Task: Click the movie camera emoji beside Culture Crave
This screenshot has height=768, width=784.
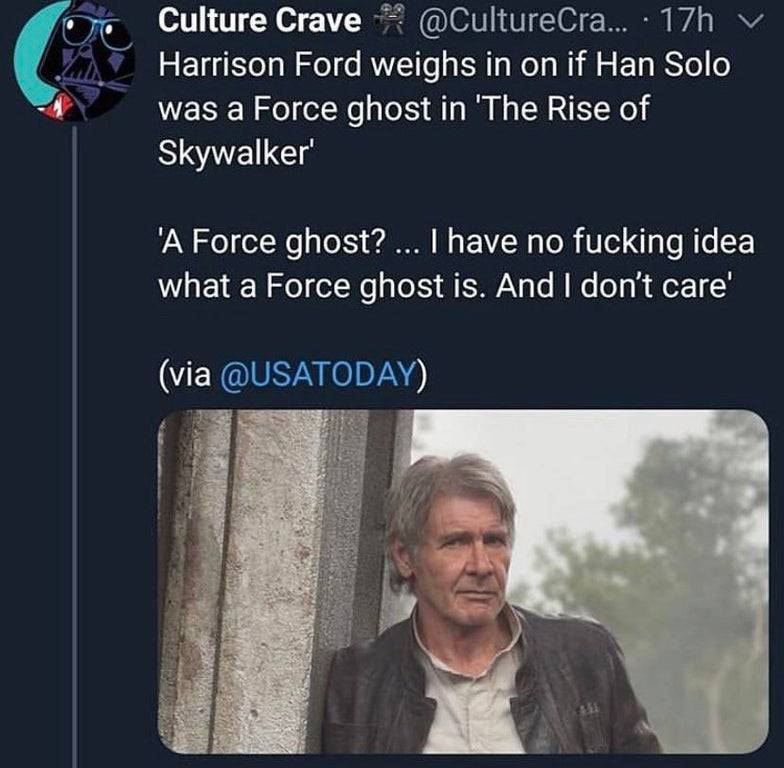Action: [390, 22]
